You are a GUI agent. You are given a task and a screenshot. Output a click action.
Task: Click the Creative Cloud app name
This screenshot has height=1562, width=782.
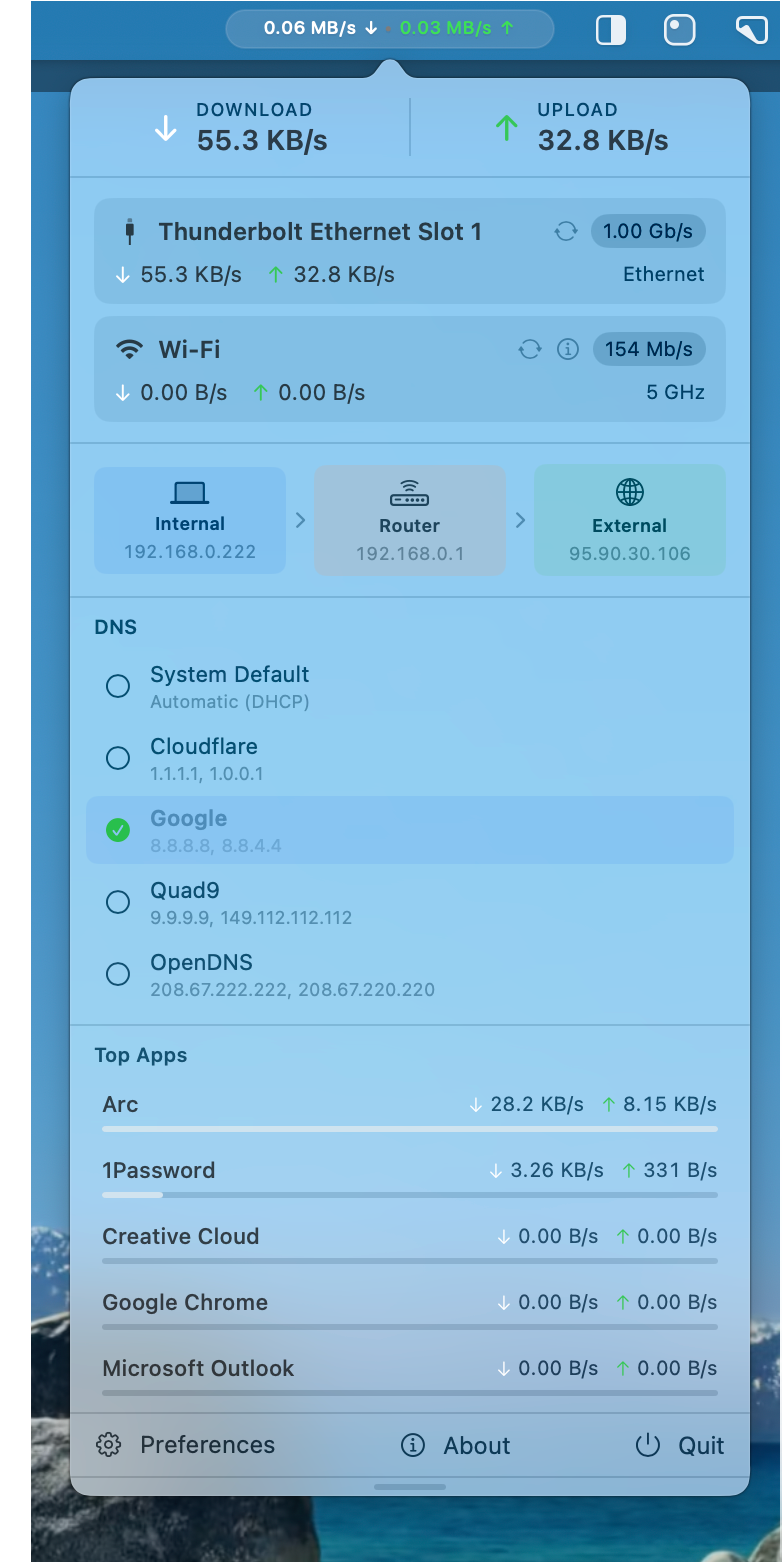pyautogui.click(x=181, y=1236)
